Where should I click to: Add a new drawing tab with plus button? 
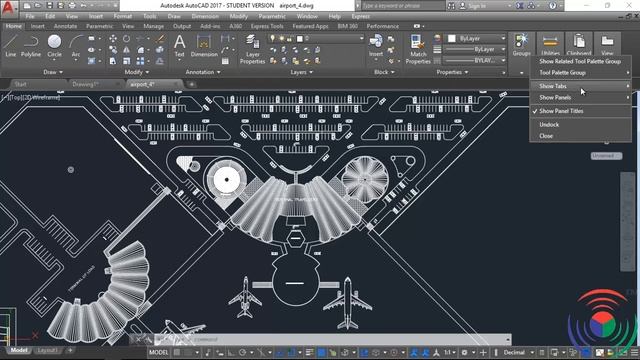click(x=191, y=84)
